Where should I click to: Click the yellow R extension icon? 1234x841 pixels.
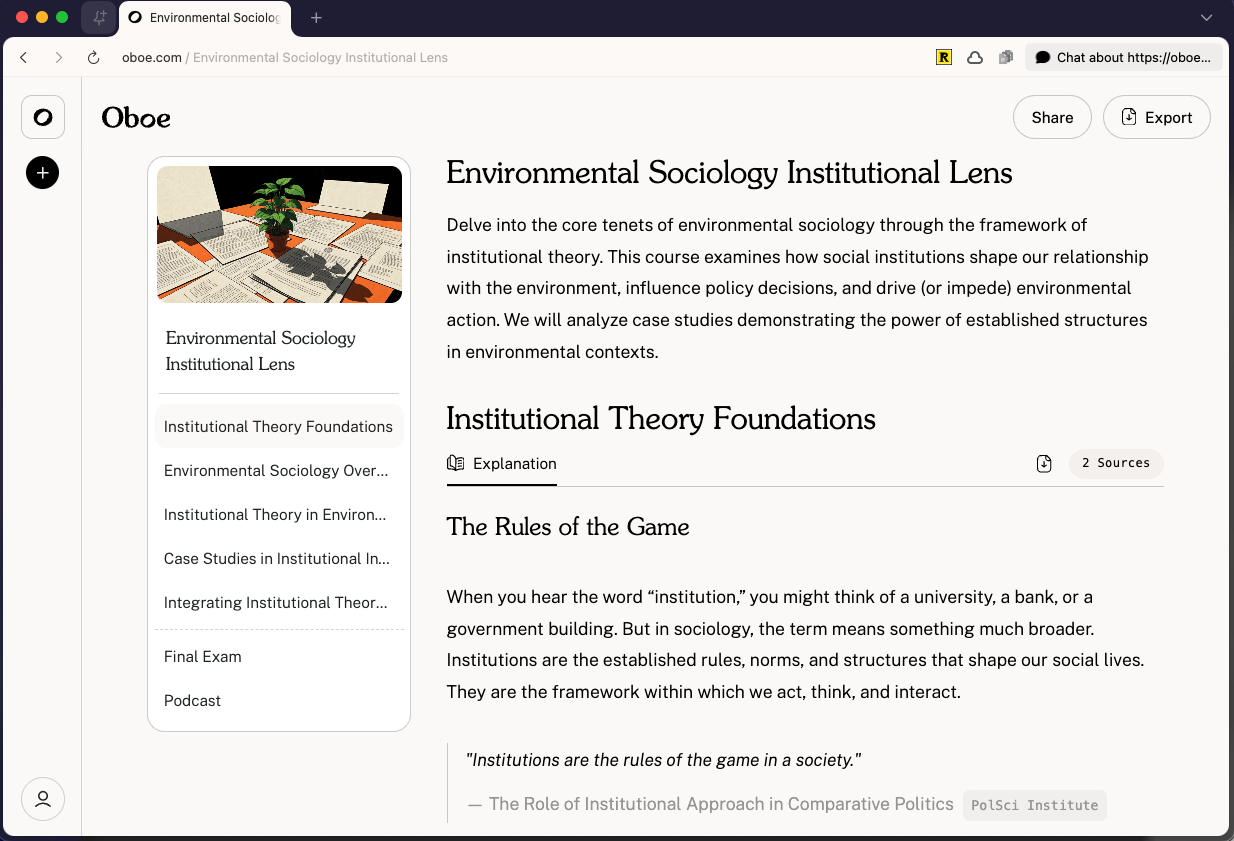pos(944,57)
